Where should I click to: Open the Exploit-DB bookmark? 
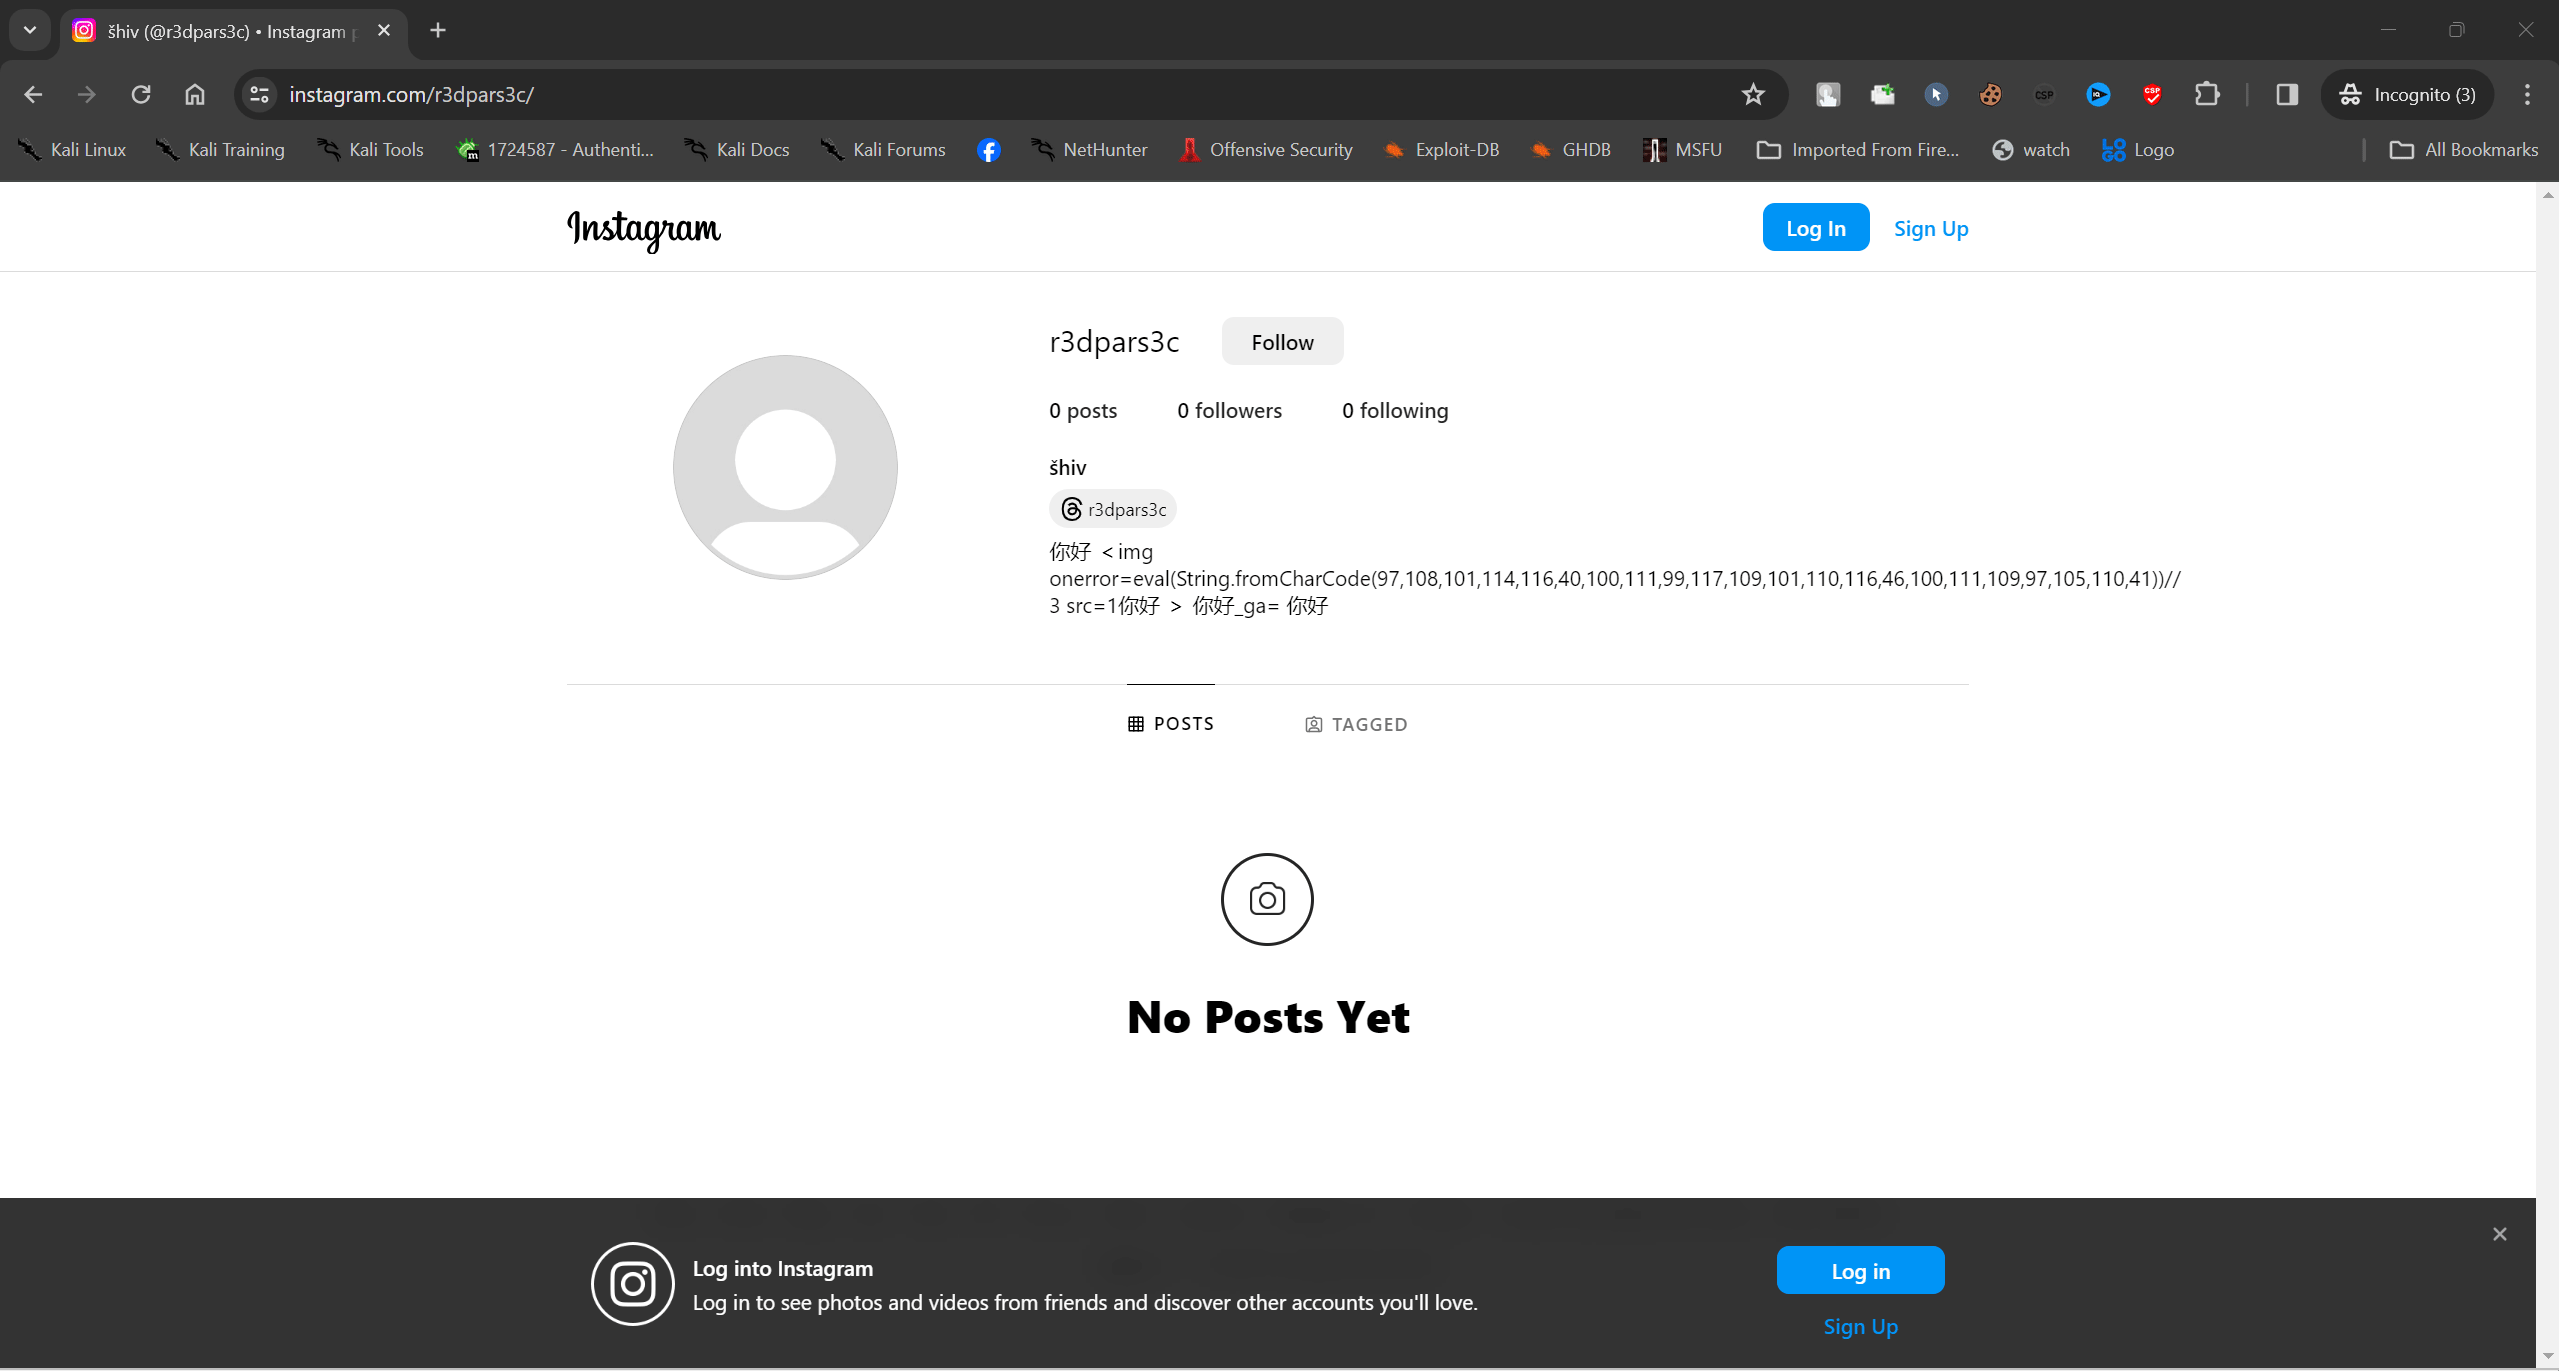[1441, 150]
